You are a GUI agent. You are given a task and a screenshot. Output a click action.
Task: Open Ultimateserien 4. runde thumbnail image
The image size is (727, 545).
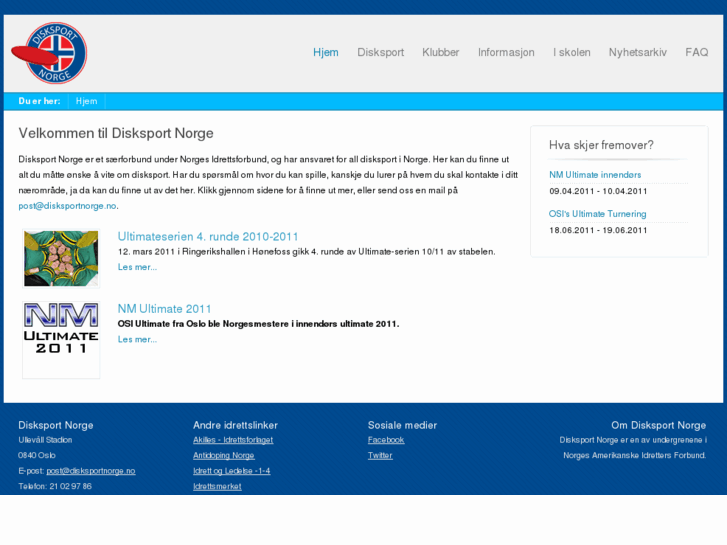61,258
